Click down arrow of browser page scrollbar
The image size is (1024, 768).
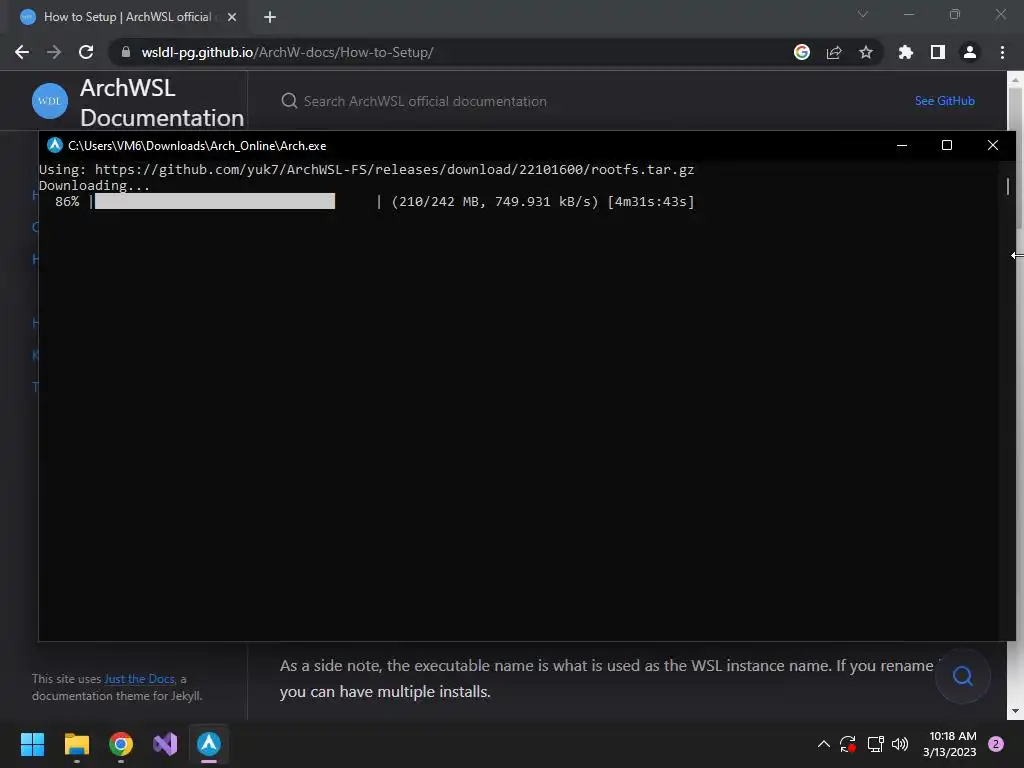tap(1015, 711)
